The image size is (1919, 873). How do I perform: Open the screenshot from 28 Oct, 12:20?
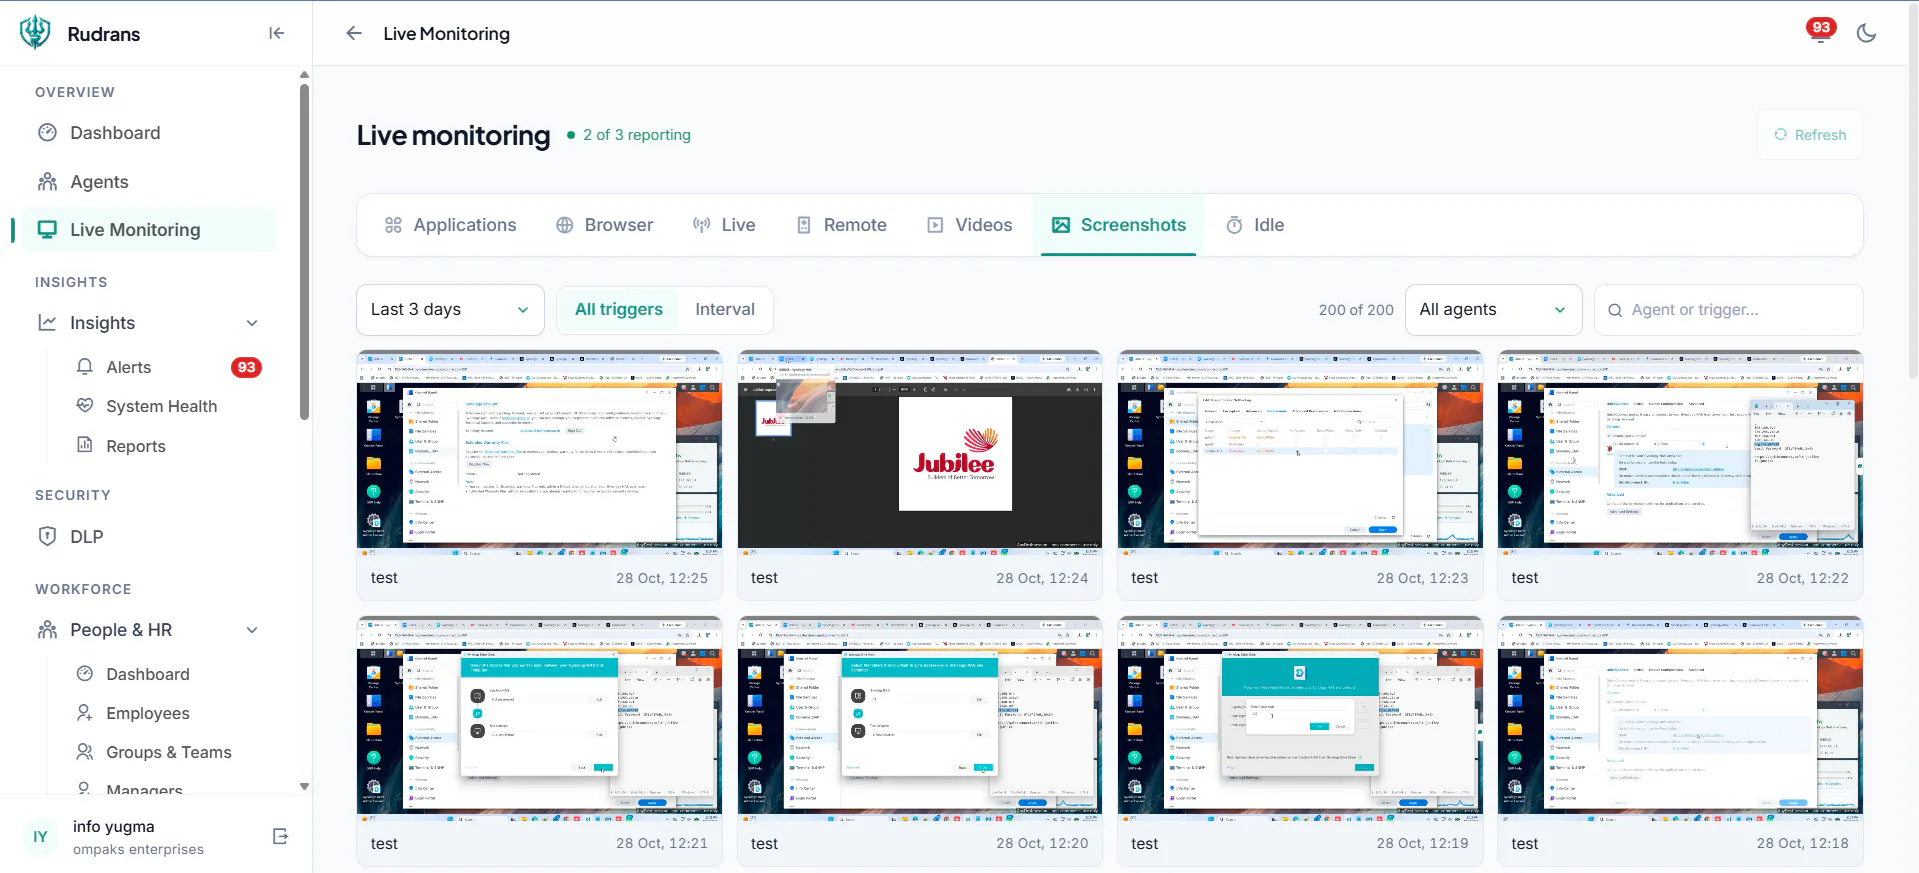point(920,741)
